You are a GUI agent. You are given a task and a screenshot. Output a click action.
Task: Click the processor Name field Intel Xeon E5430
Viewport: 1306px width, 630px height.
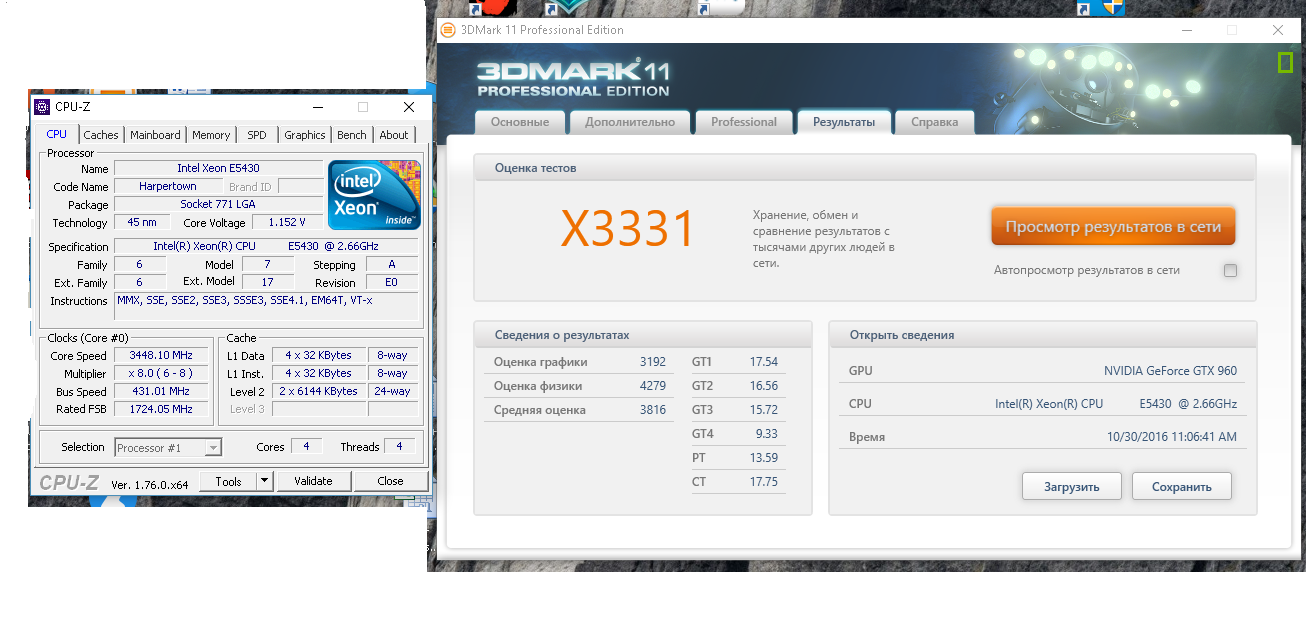click(x=218, y=168)
